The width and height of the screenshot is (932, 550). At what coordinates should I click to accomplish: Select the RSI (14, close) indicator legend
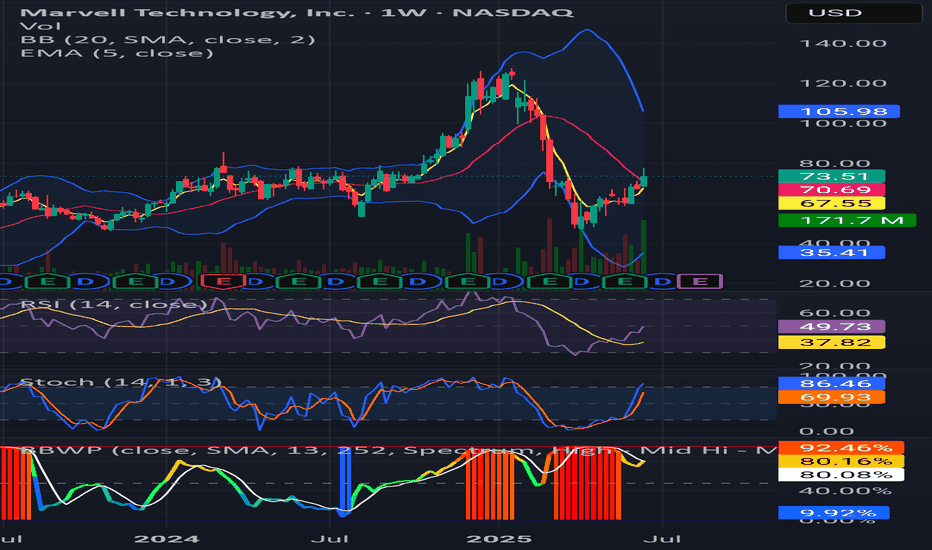tap(114, 304)
